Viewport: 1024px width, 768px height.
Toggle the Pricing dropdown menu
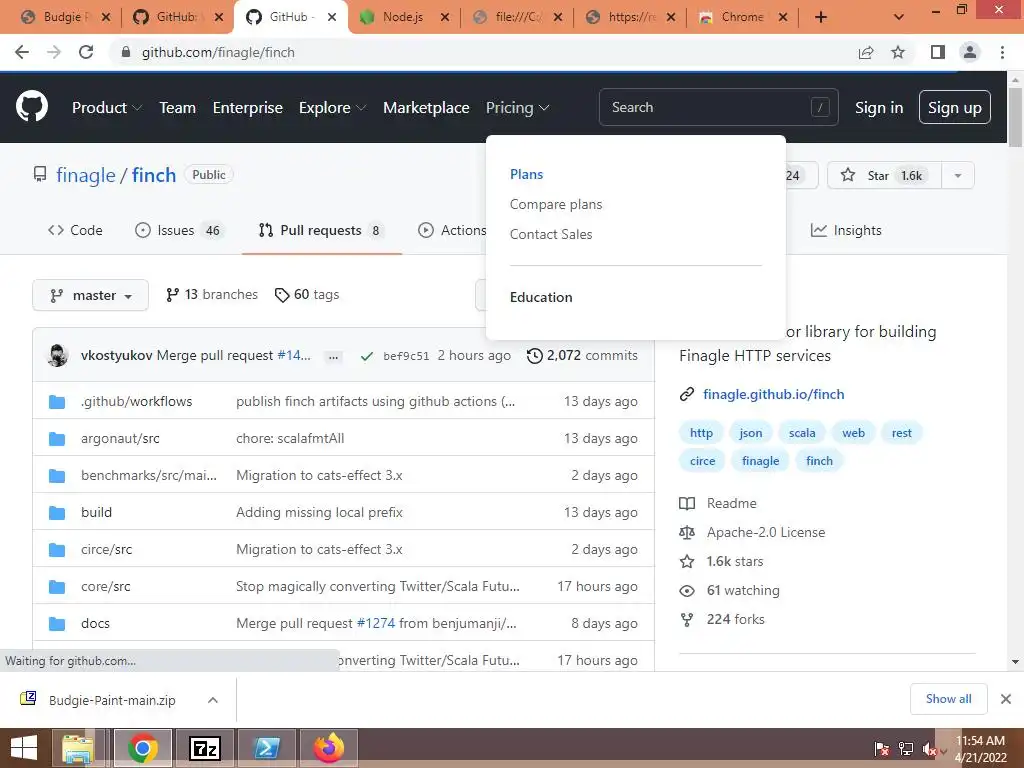(517, 108)
